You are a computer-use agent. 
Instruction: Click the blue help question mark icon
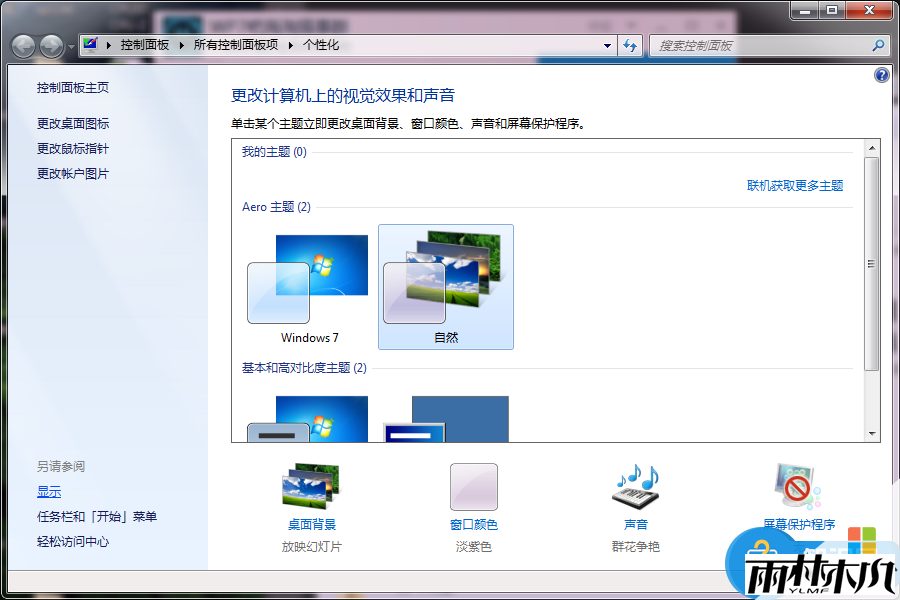[x=881, y=75]
